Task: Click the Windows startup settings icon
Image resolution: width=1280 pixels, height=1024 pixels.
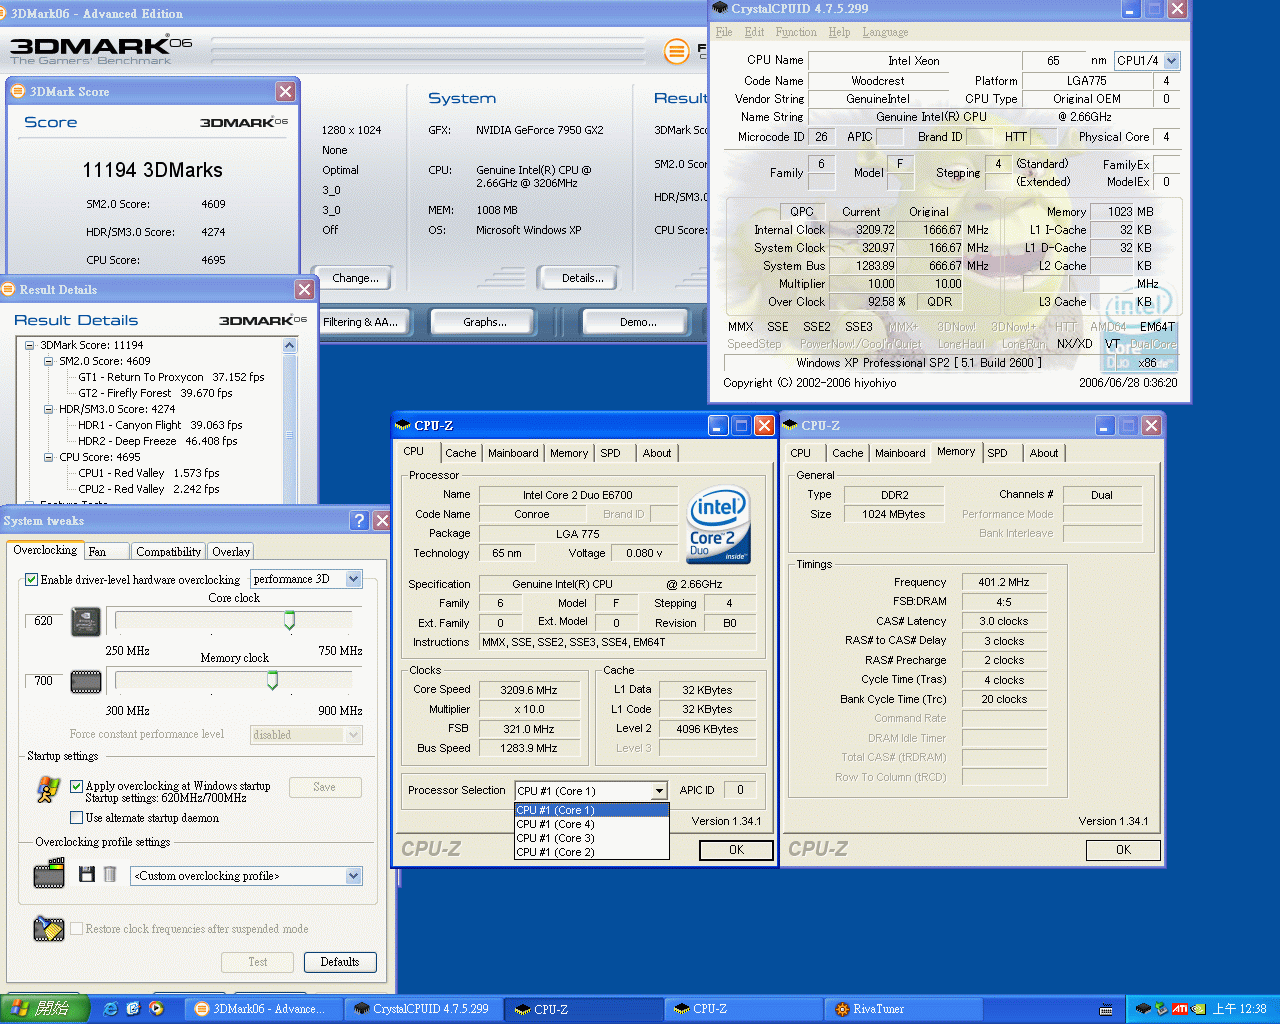Action: click(x=48, y=790)
